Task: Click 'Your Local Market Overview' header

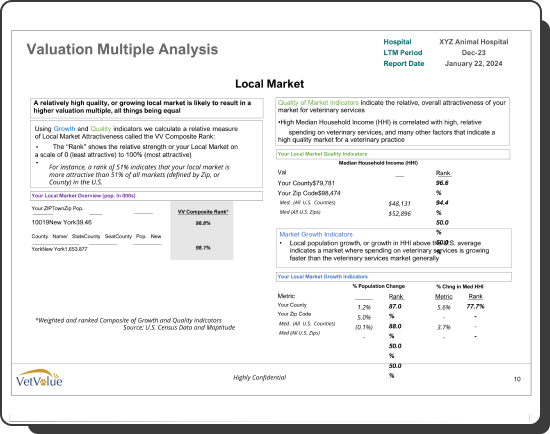Action: click(x=83, y=196)
